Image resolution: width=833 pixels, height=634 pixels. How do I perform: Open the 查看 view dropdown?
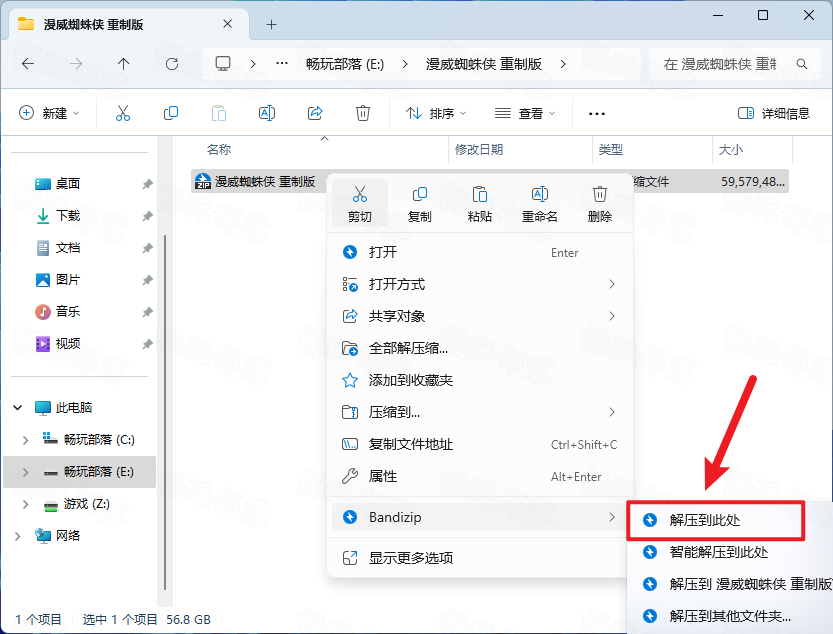pos(525,113)
